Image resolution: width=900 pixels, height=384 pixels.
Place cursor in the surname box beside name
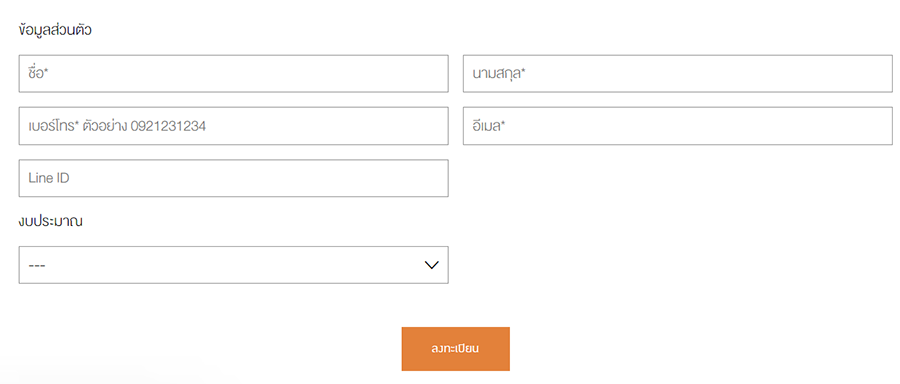click(678, 73)
